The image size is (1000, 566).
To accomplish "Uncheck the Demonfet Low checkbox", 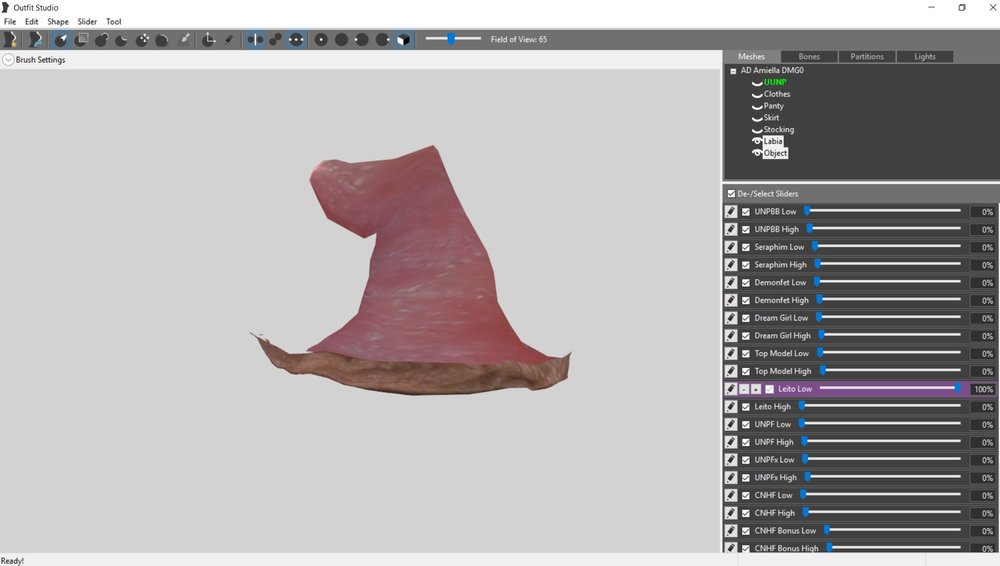I will coord(746,282).
